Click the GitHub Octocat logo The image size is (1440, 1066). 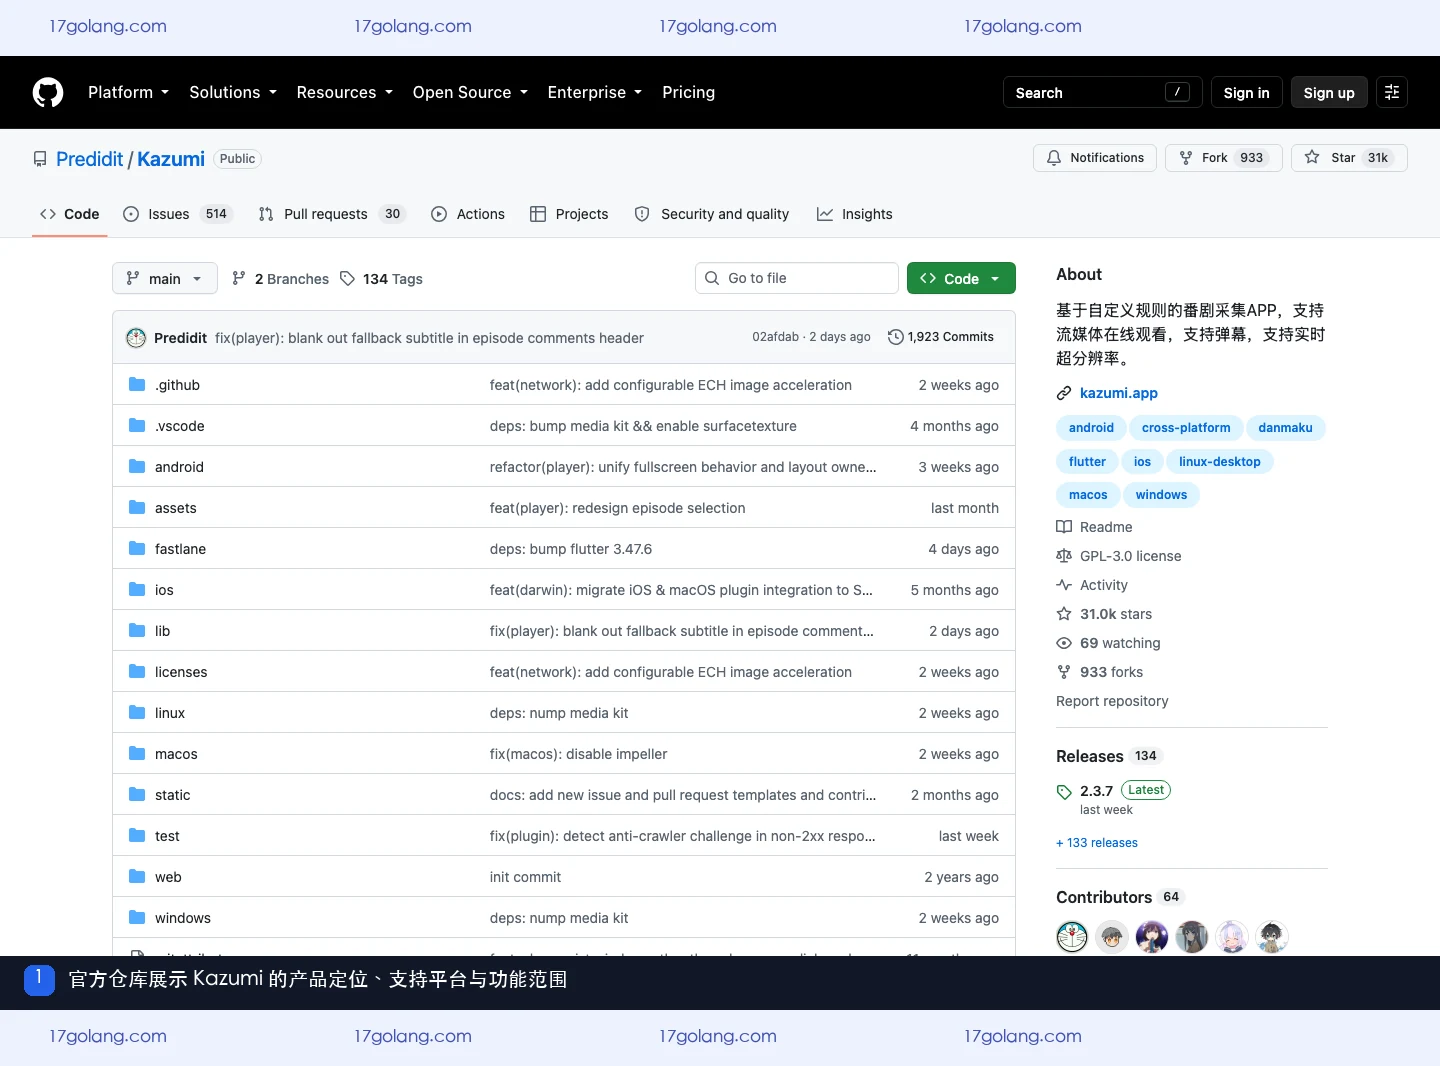[48, 92]
